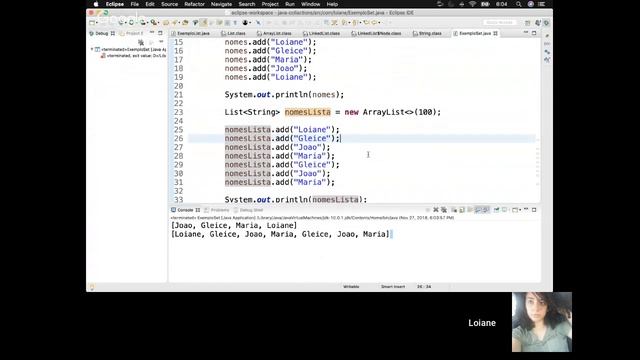Open the Open Perspective icon near Quick Access
The height and width of the screenshot is (360, 640).
click(x=527, y=23)
